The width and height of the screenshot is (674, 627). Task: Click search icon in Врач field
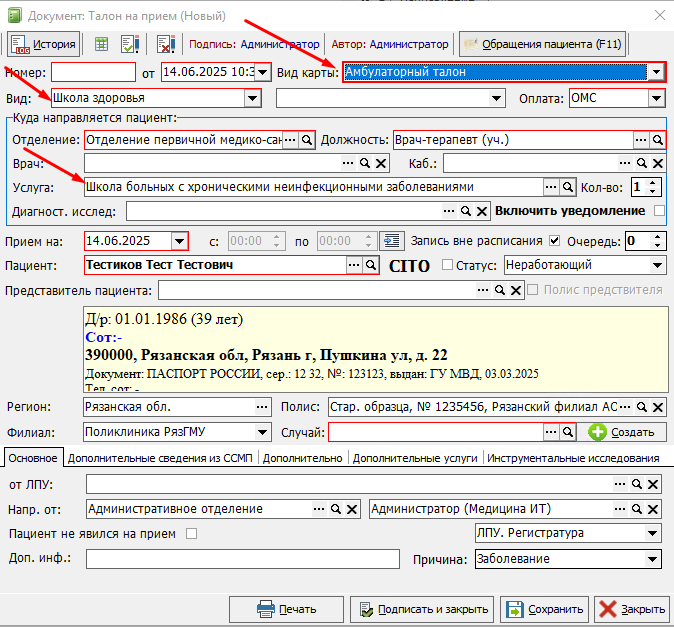tap(365, 163)
